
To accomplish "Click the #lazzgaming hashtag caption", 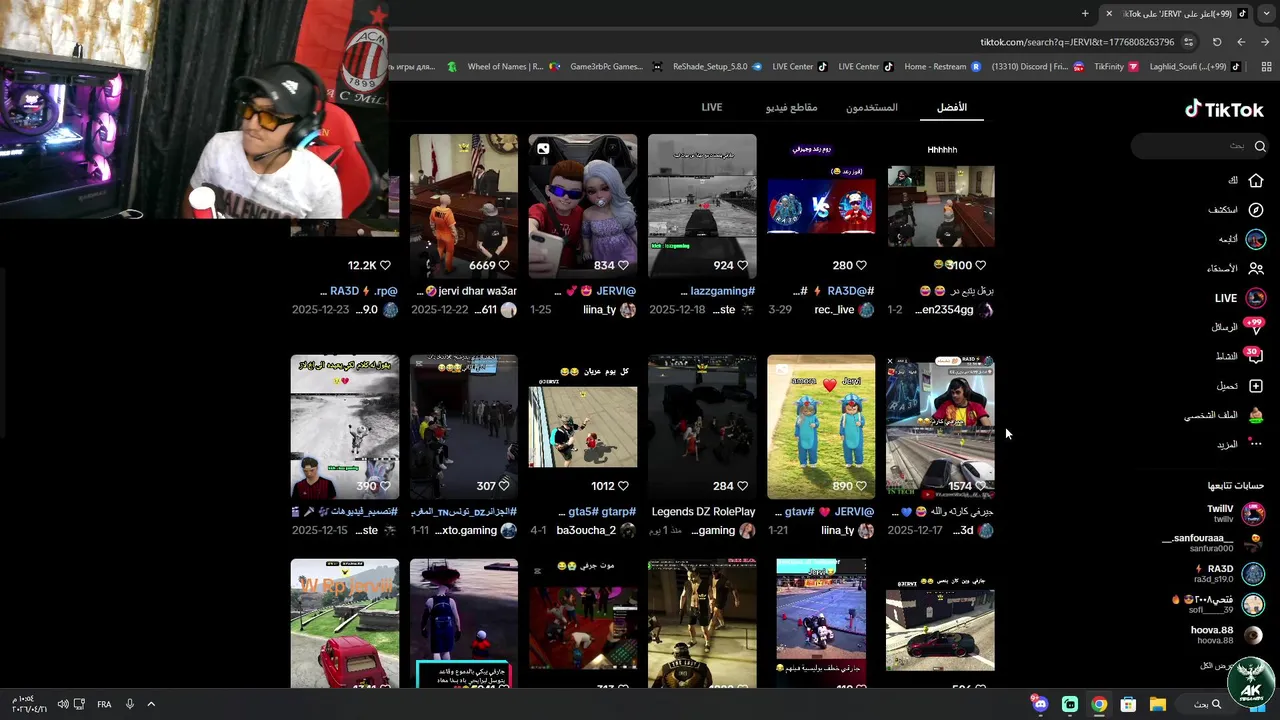I will click(x=722, y=291).
